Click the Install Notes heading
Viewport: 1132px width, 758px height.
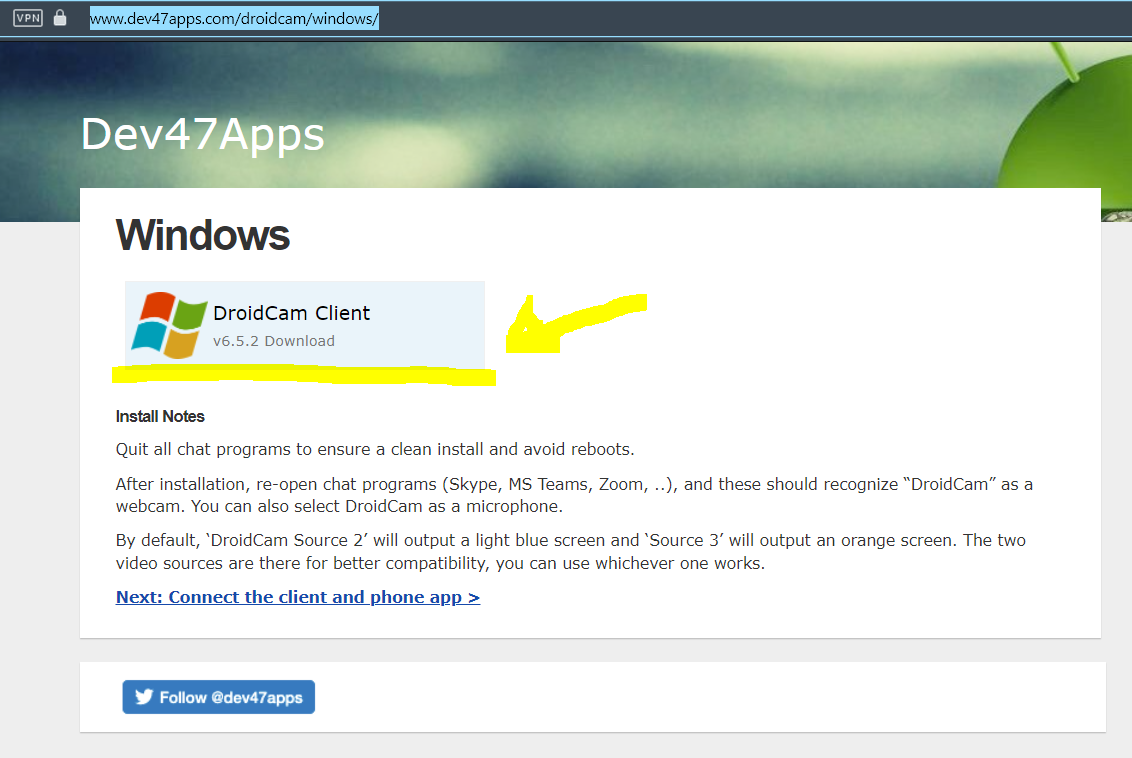160,417
